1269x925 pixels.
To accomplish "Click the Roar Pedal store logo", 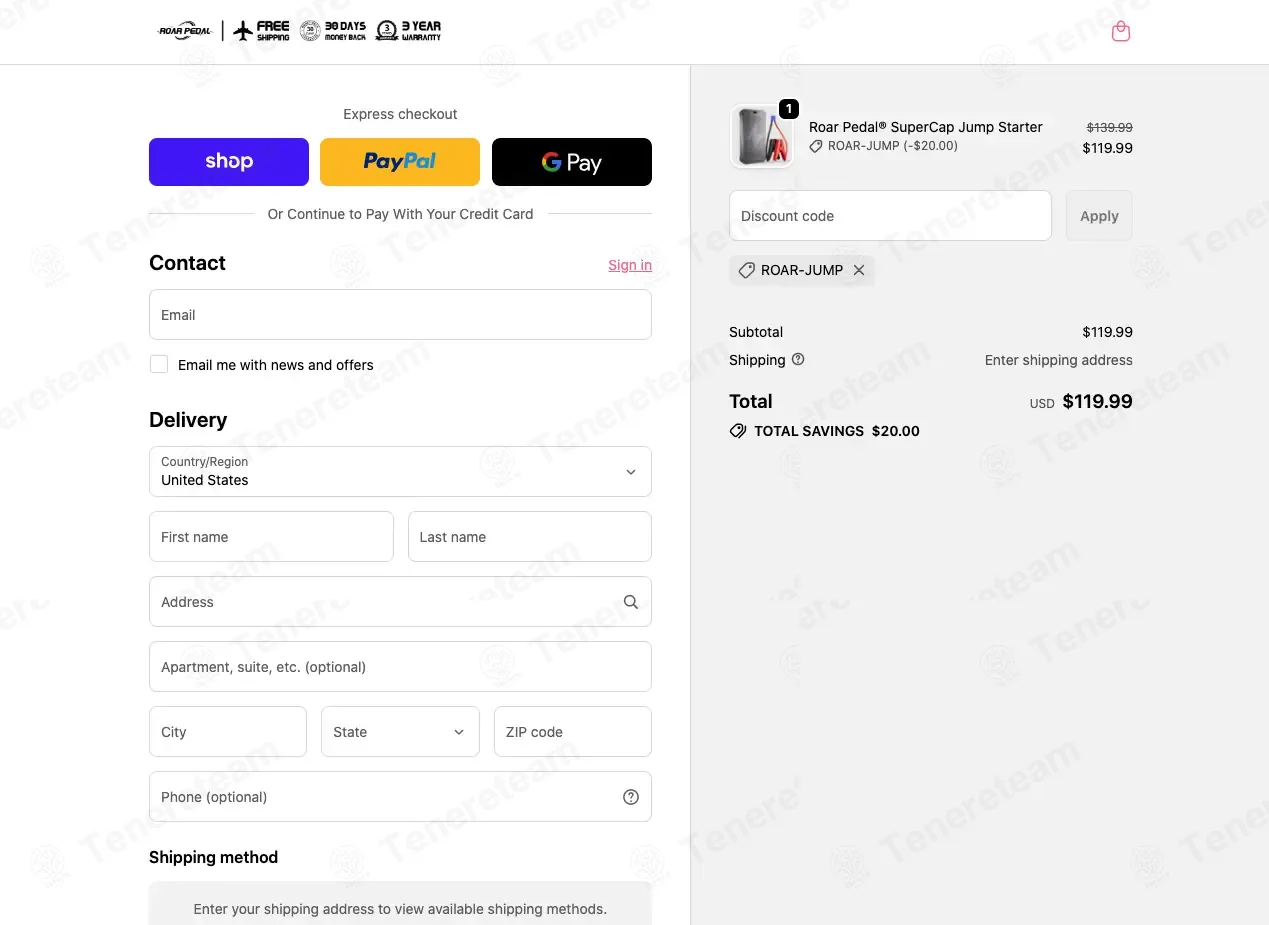I will point(186,31).
